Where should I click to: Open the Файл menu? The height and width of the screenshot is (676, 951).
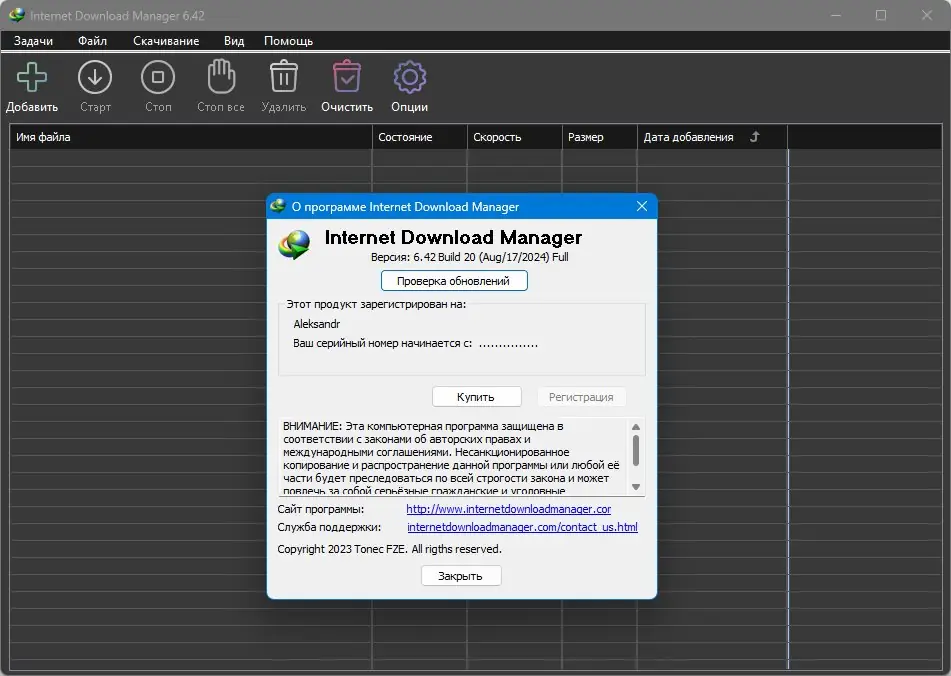pyautogui.click(x=92, y=41)
